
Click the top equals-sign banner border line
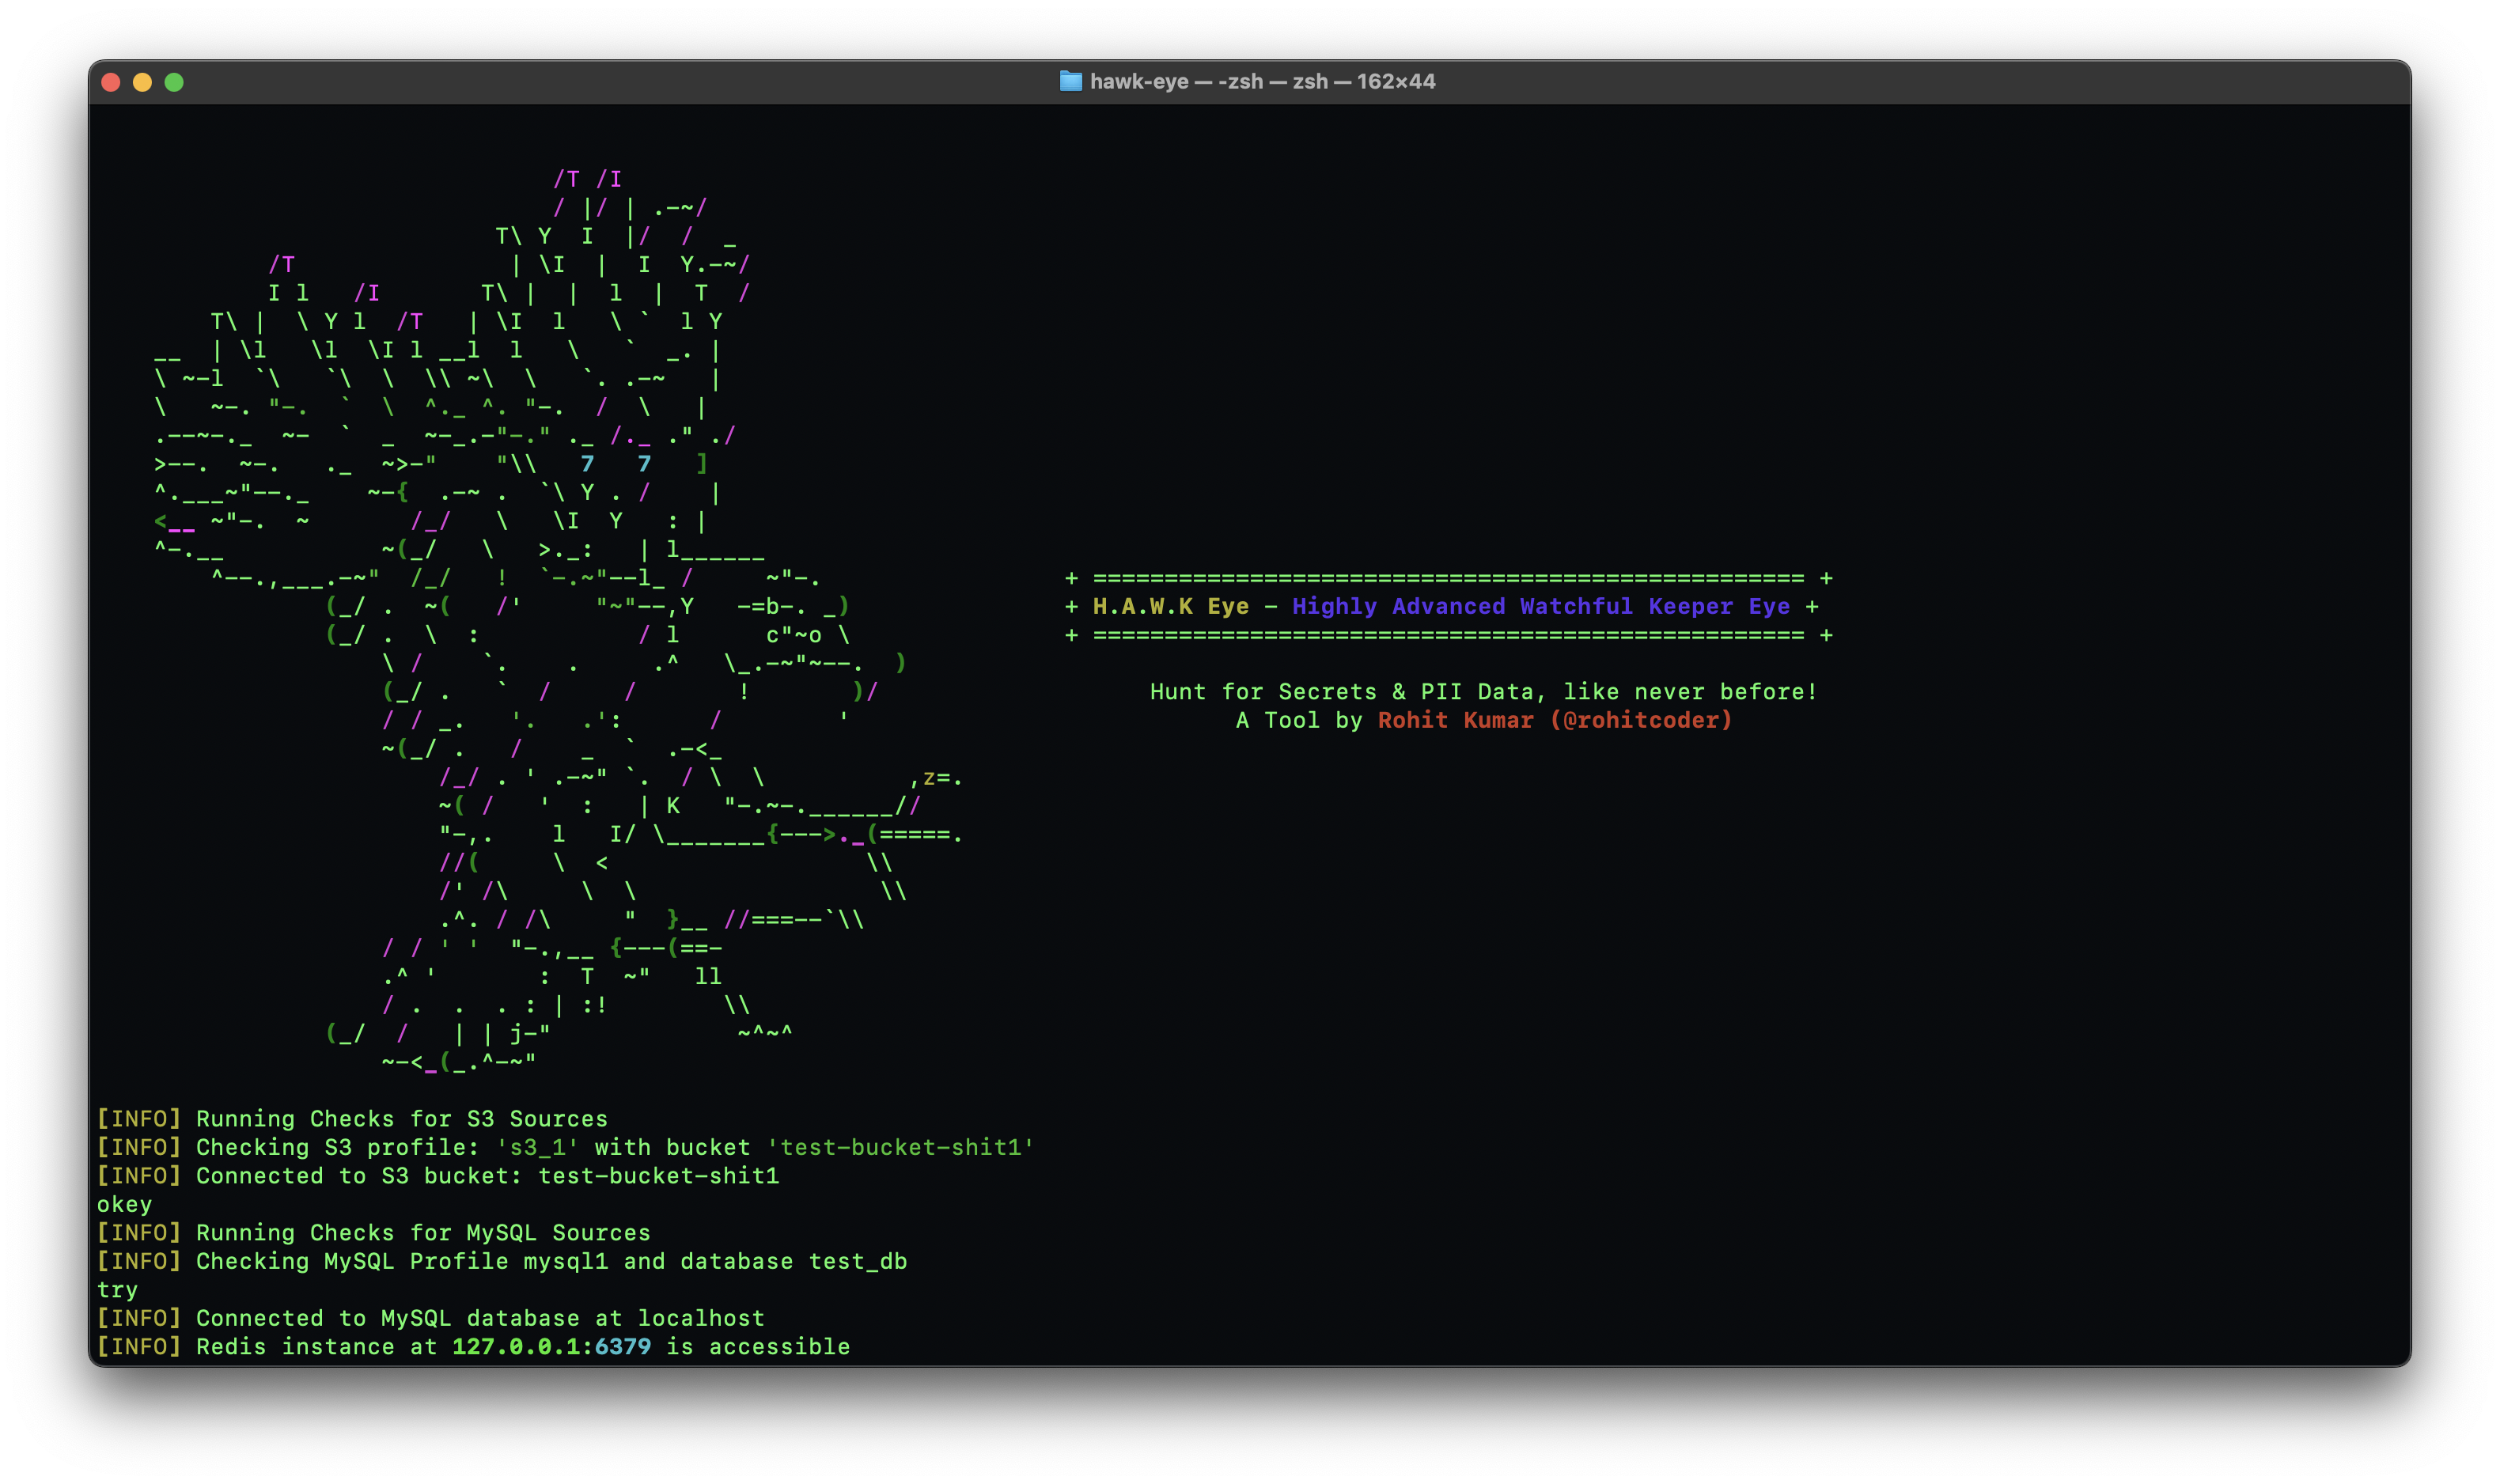1448,578
